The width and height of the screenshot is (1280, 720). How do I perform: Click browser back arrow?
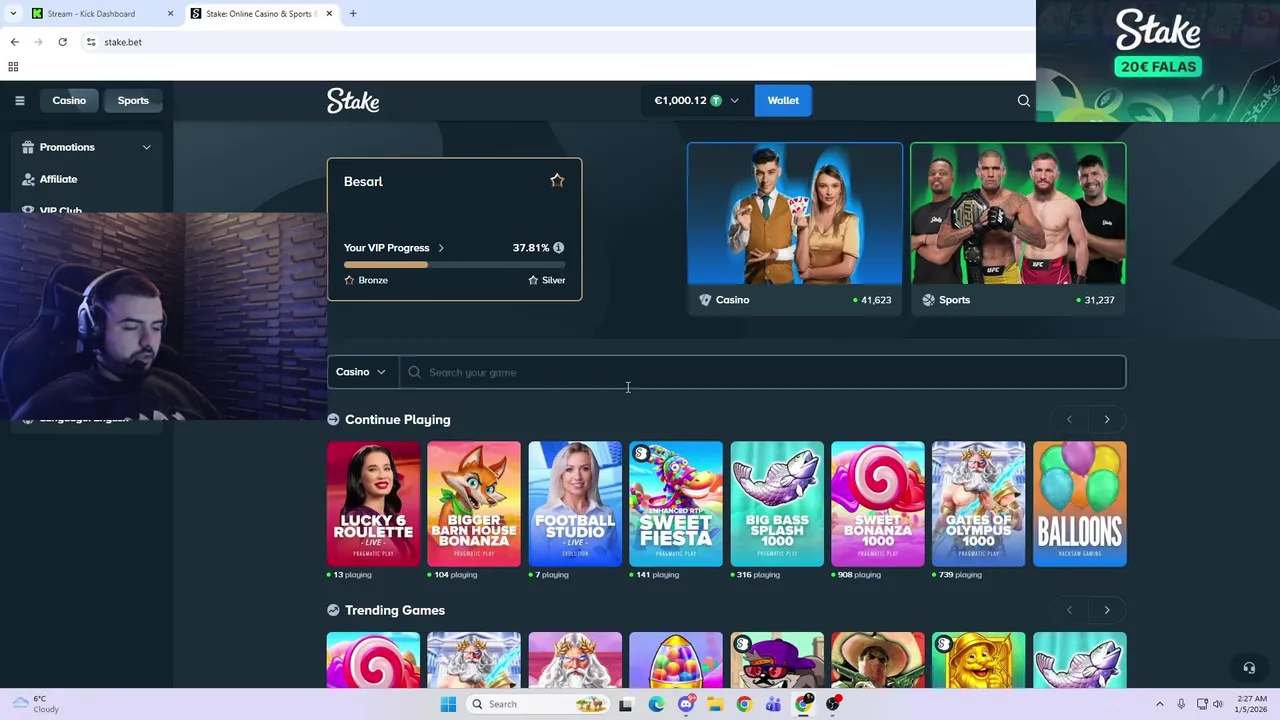tap(14, 42)
